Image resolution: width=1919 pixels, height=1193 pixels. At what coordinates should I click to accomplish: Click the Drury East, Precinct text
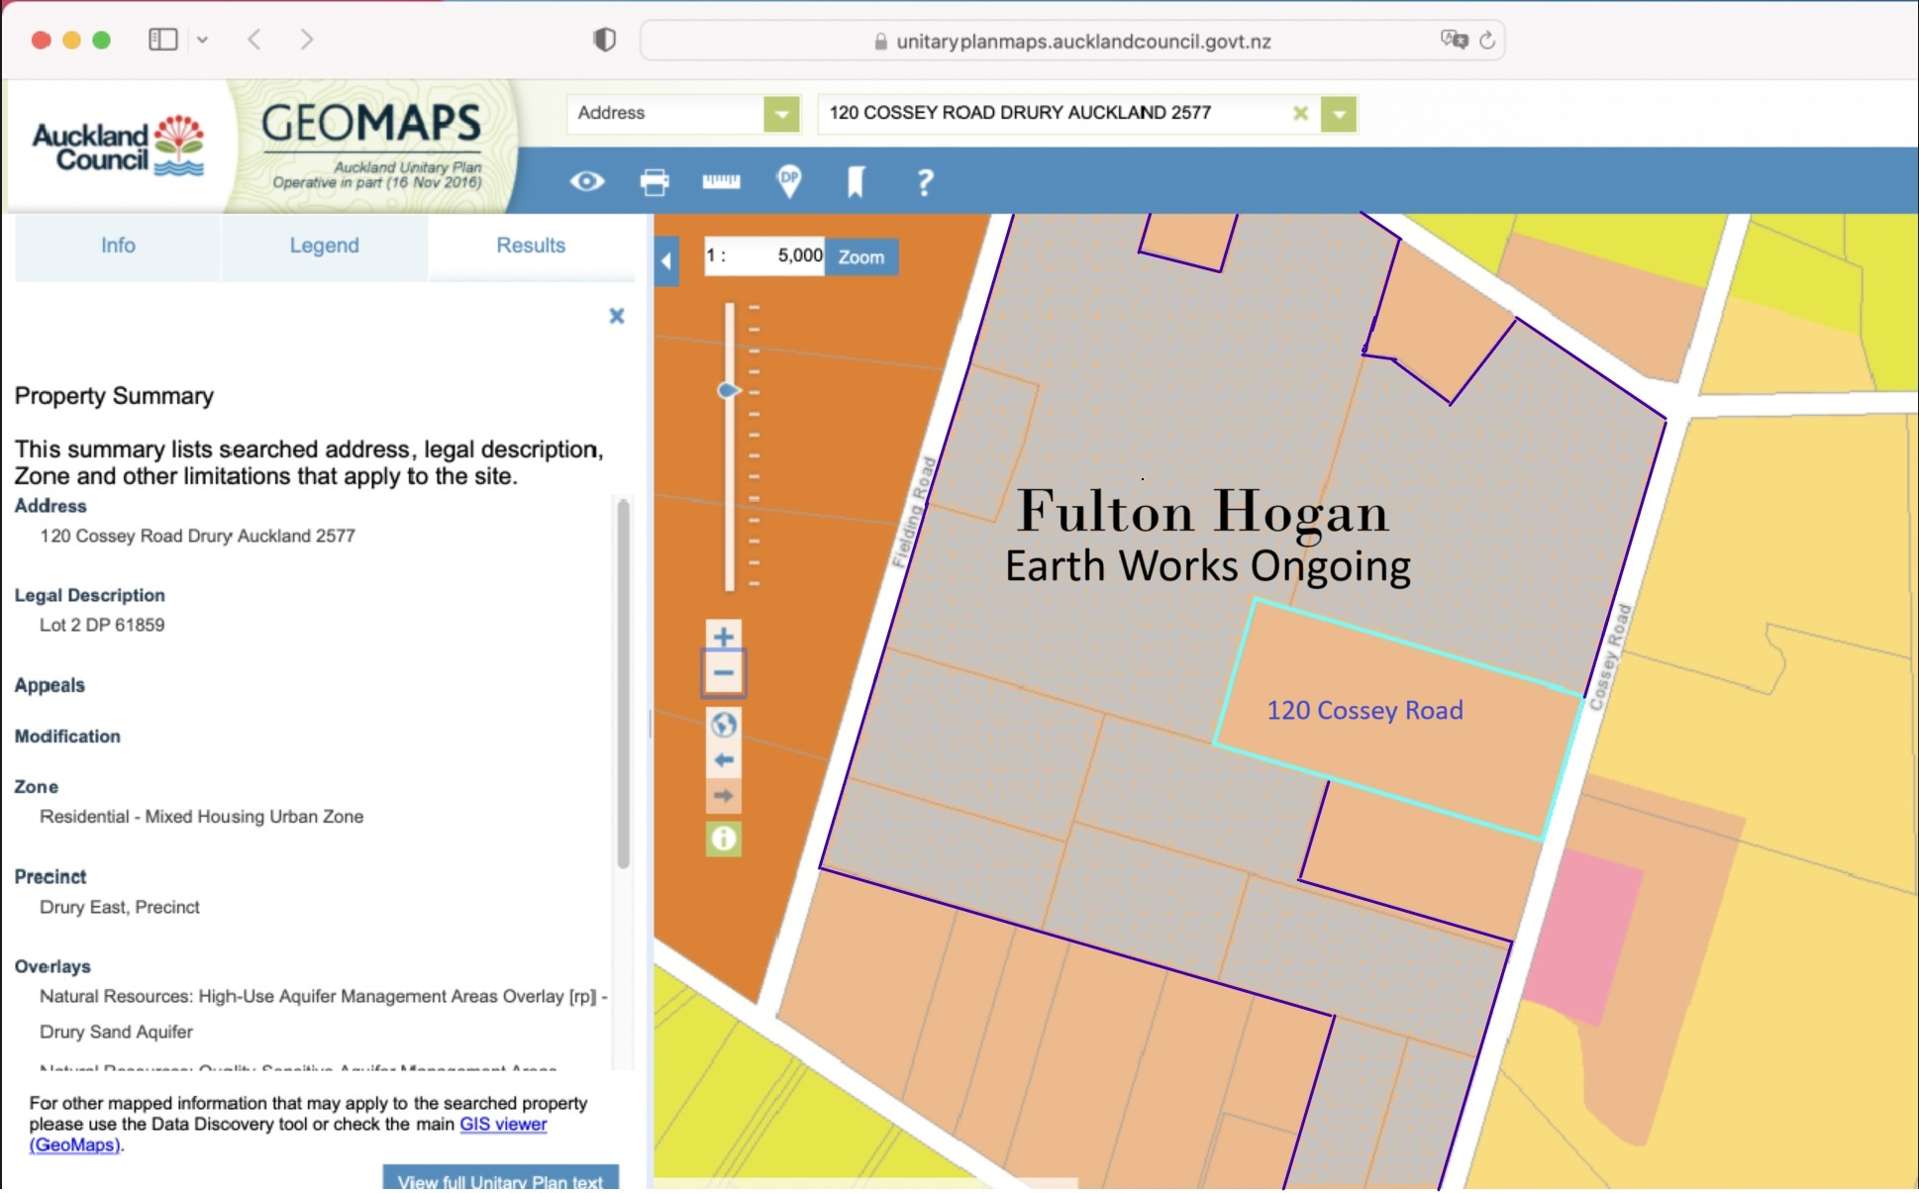click(x=119, y=907)
